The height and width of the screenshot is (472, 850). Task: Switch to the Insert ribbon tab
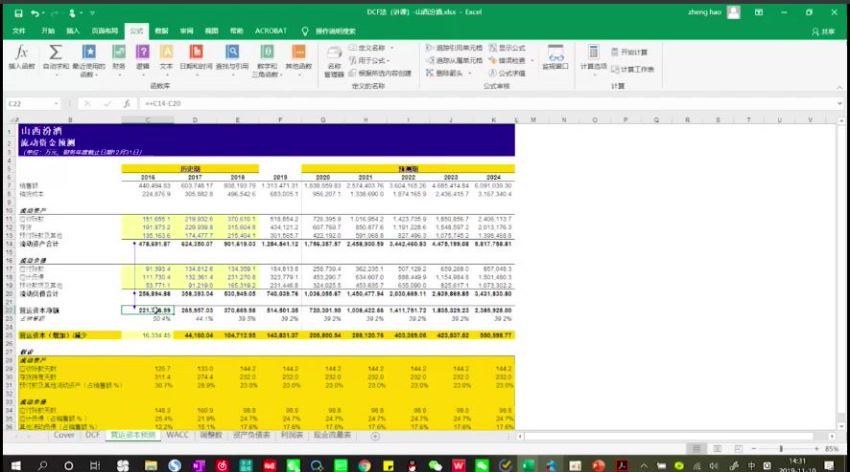click(x=73, y=31)
